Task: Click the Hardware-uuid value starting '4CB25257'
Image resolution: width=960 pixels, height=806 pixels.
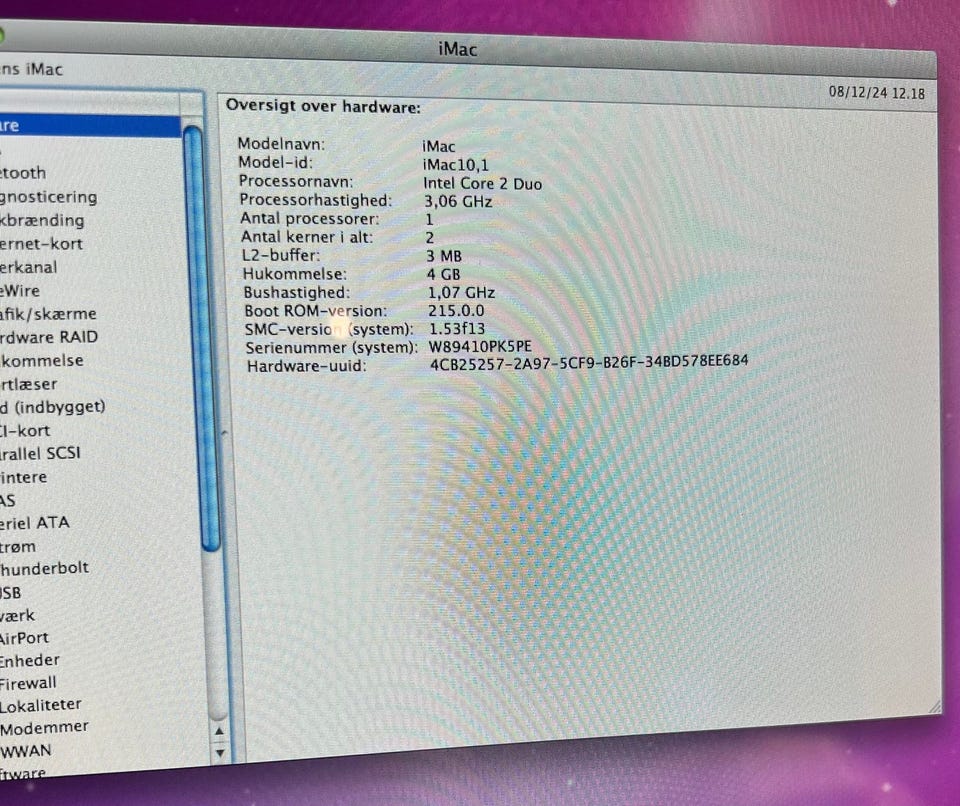Action: click(589, 363)
